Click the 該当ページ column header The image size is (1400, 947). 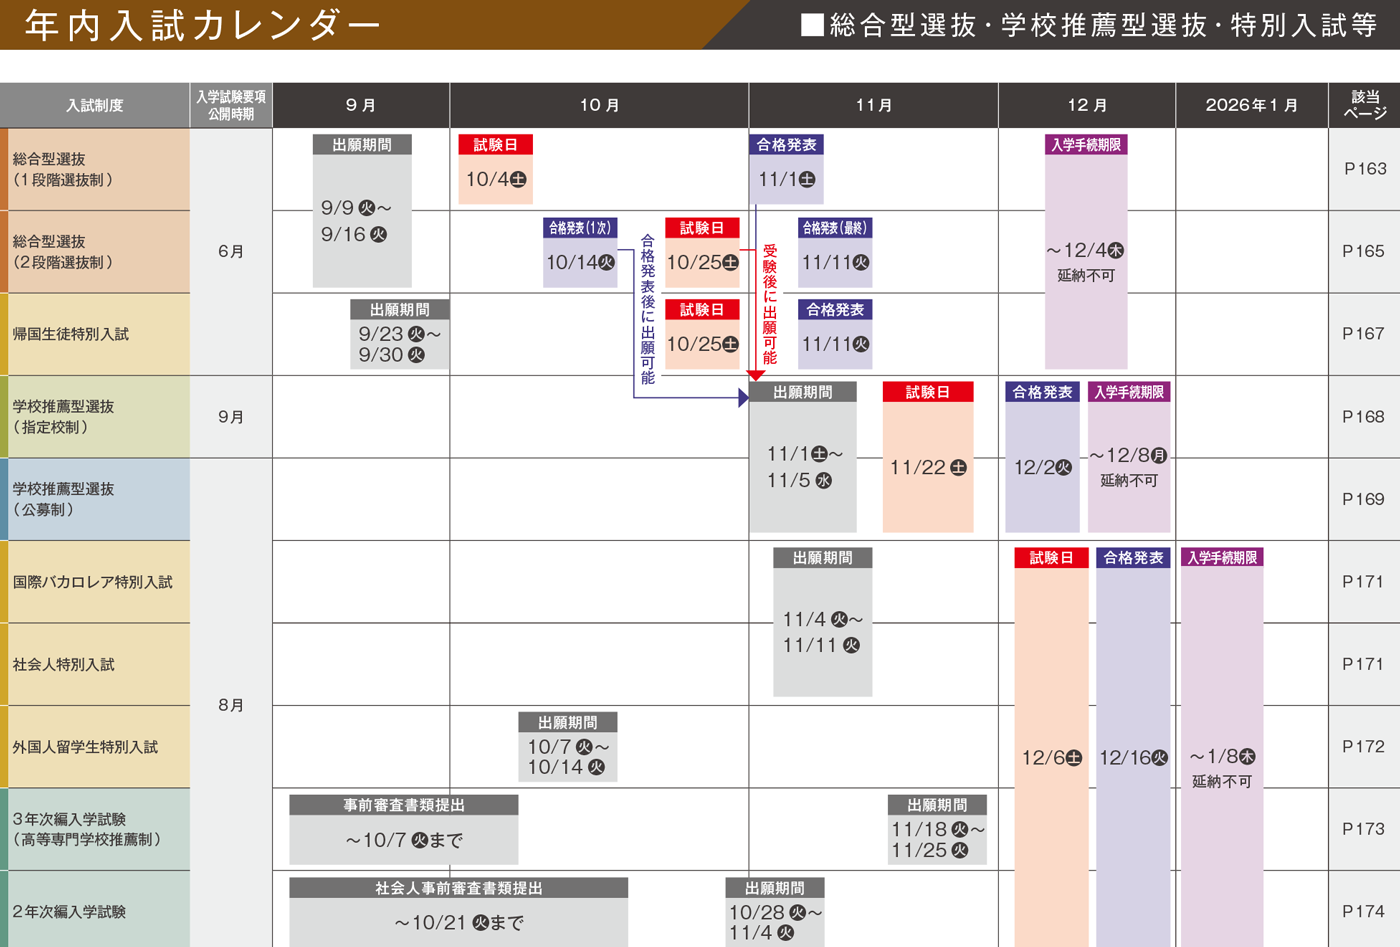1364,105
